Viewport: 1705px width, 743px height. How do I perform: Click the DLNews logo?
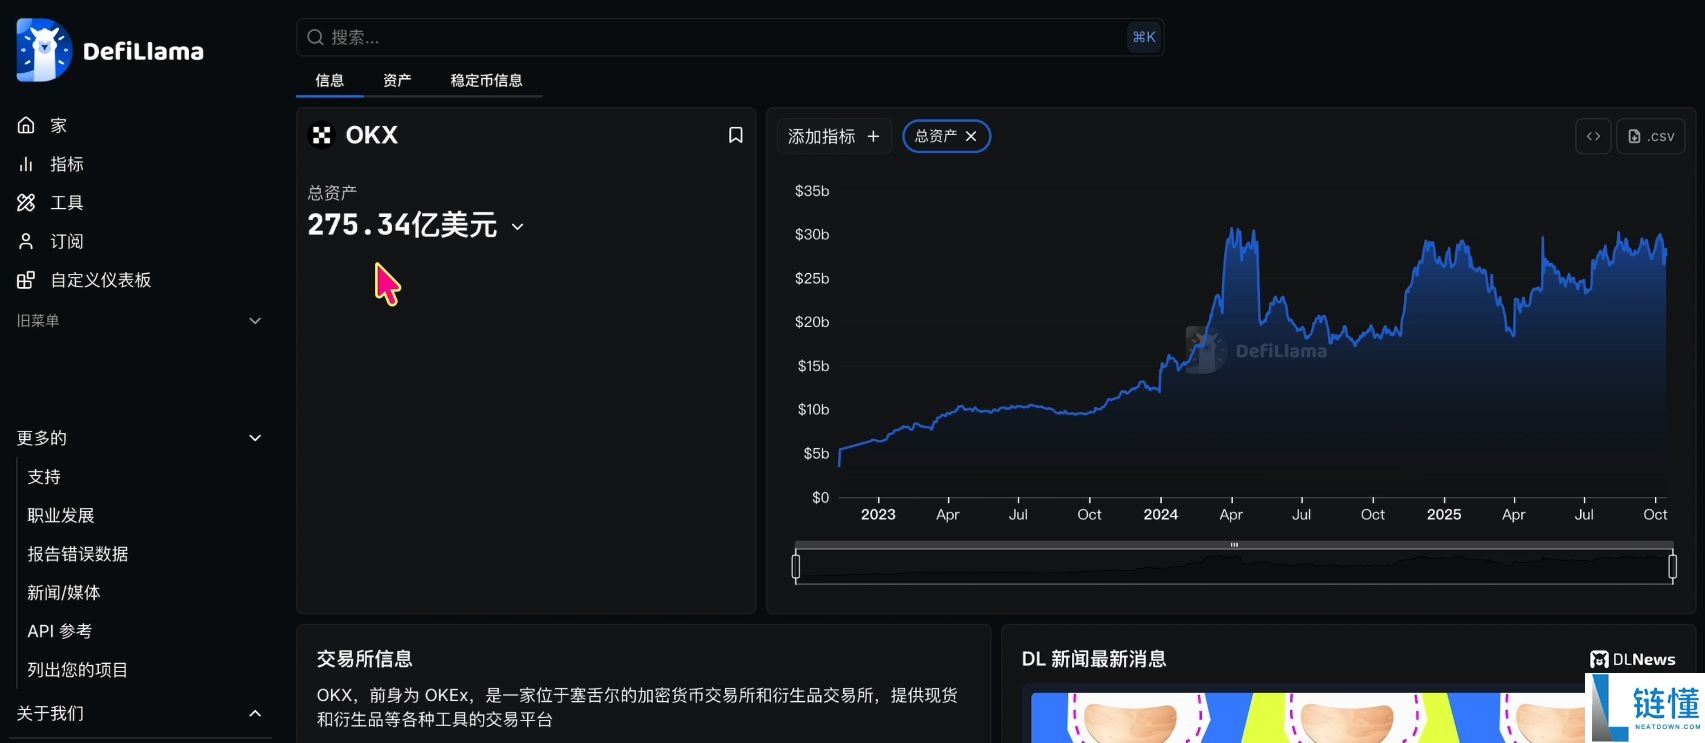[x=1632, y=659]
